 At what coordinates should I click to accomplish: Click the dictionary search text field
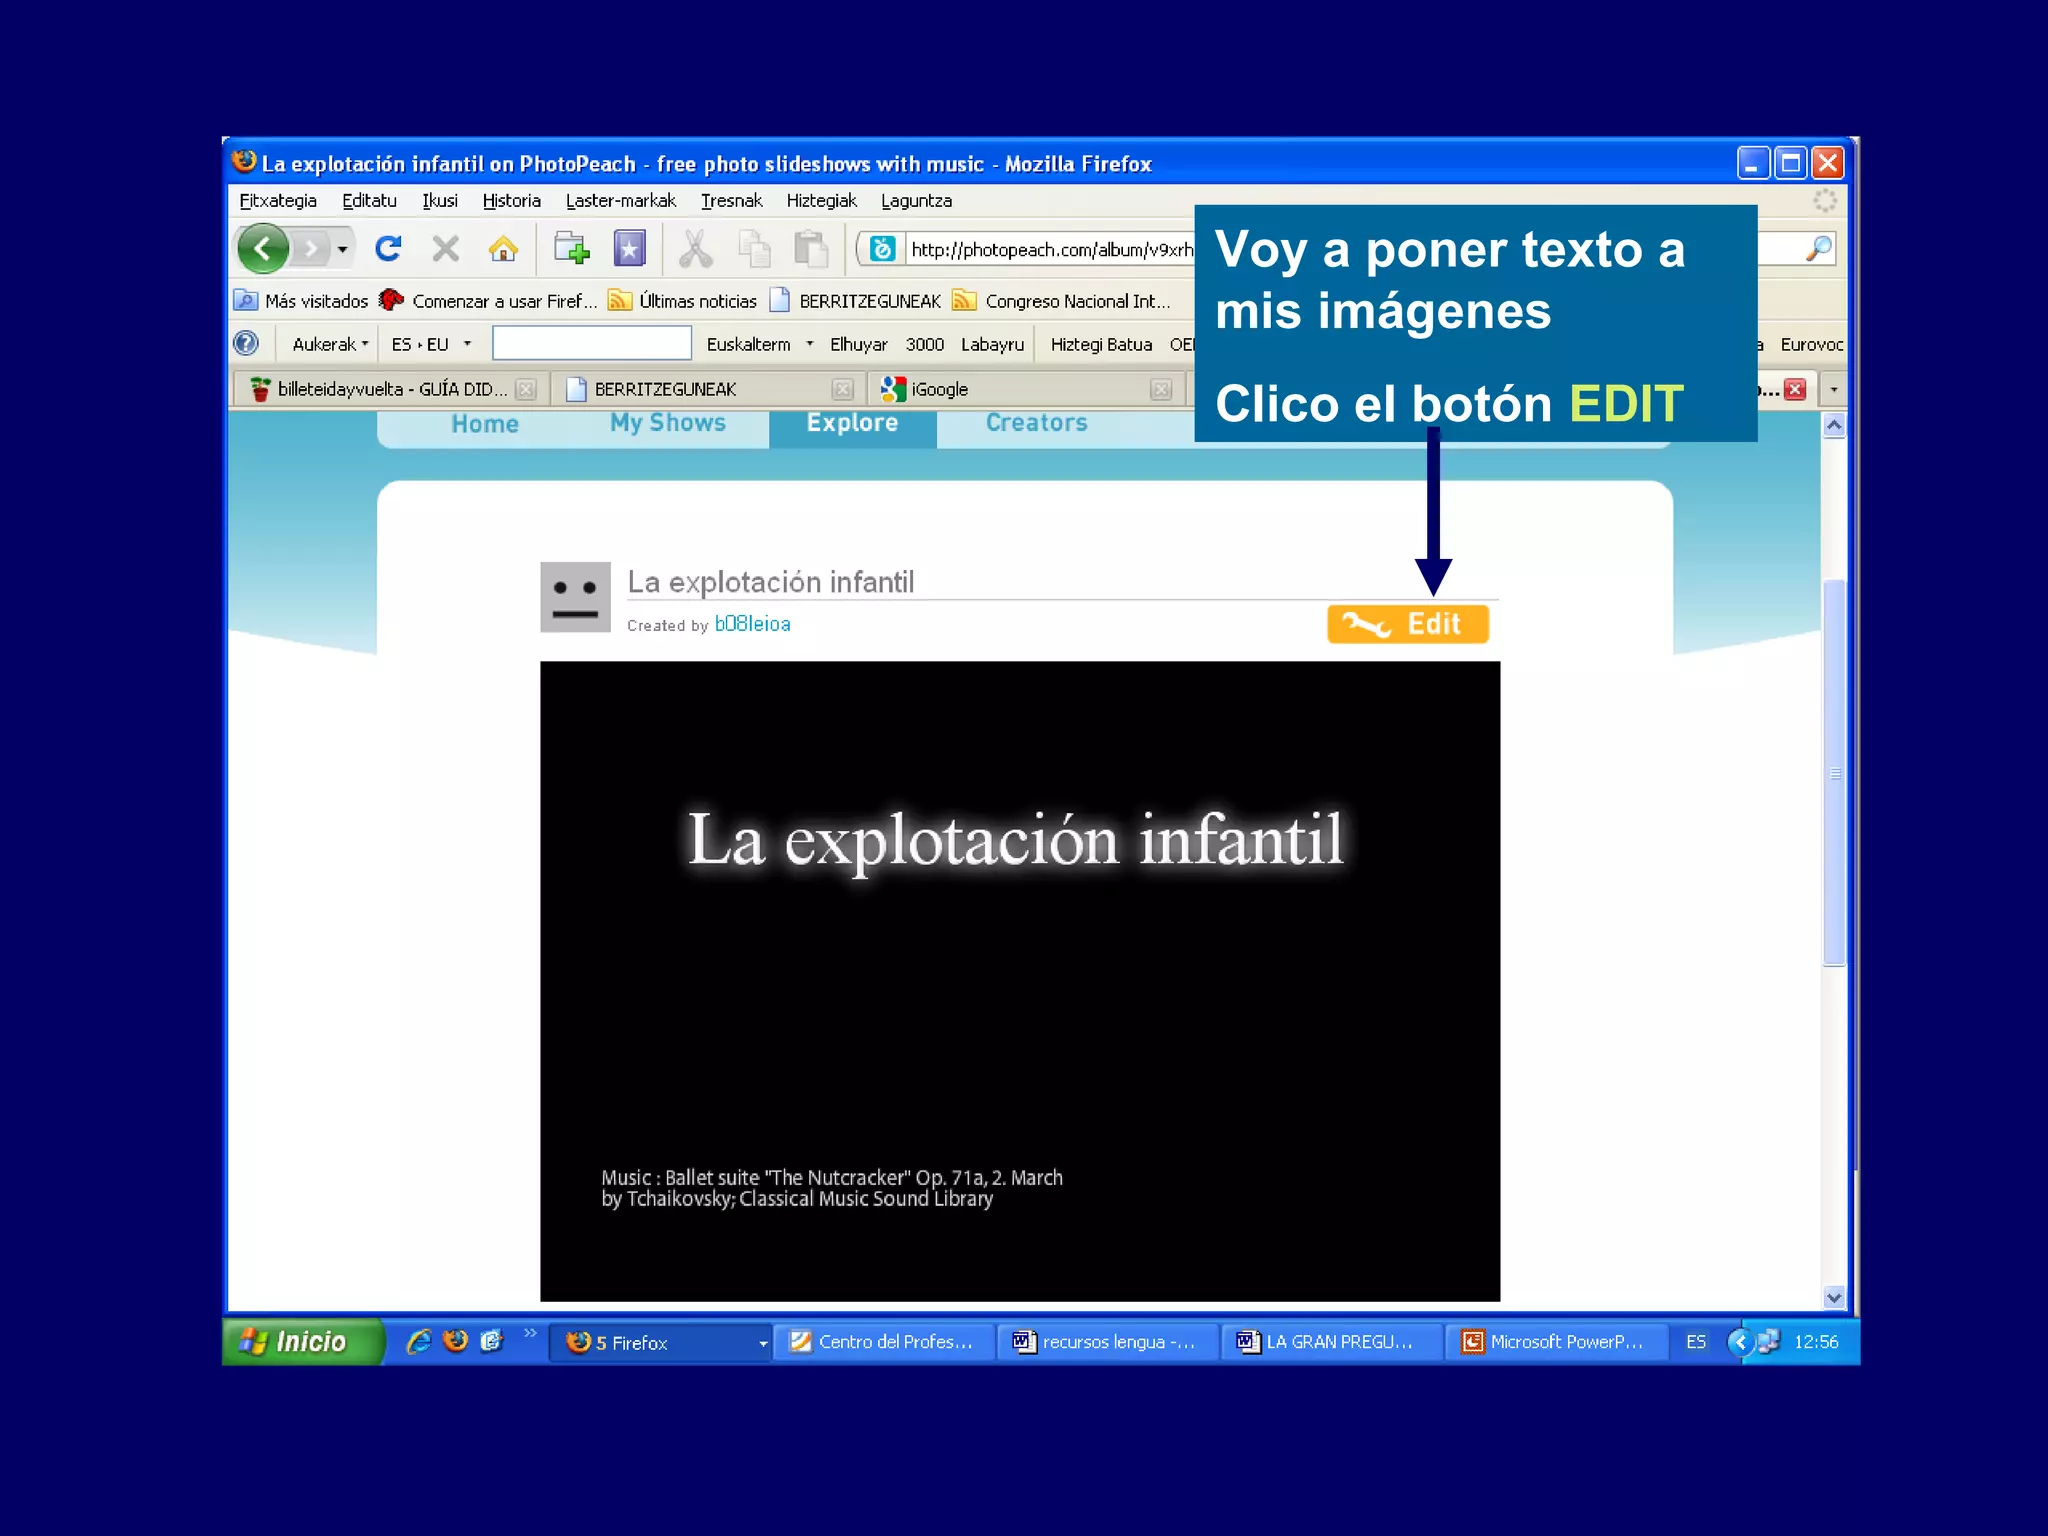pyautogui.click(x=591, y=344)
